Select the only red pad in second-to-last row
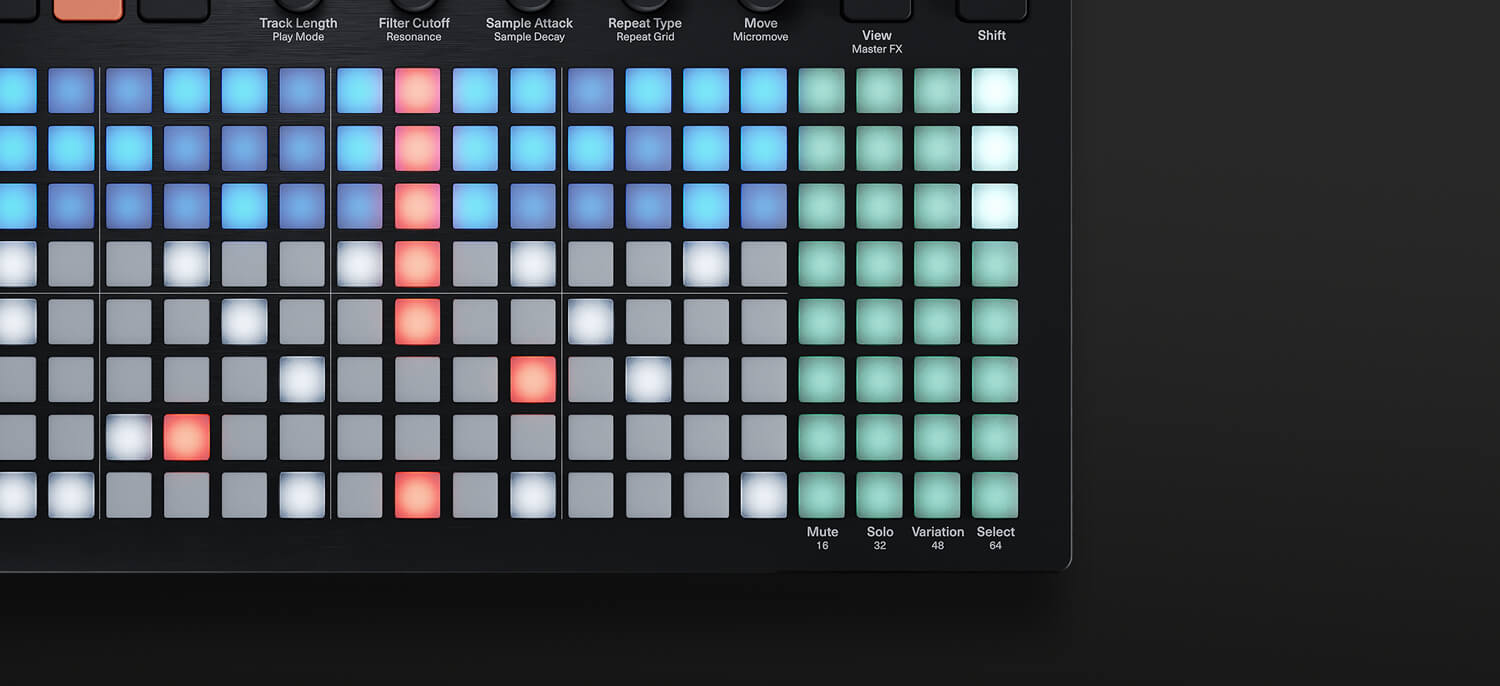Image resolution: width=1500 pixels, height=686 pixels. tap(187, 437)
